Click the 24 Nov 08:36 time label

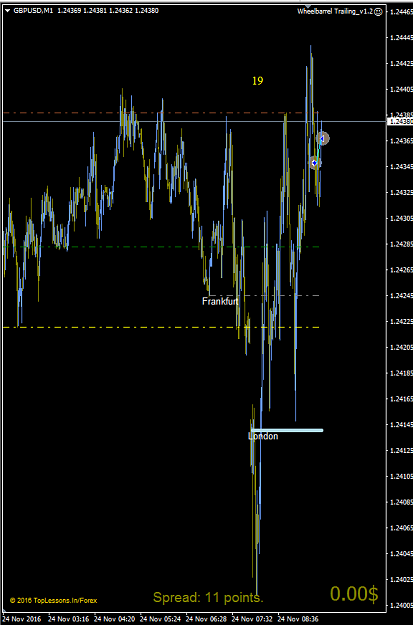pyautogui.click(x=299, y=619)
